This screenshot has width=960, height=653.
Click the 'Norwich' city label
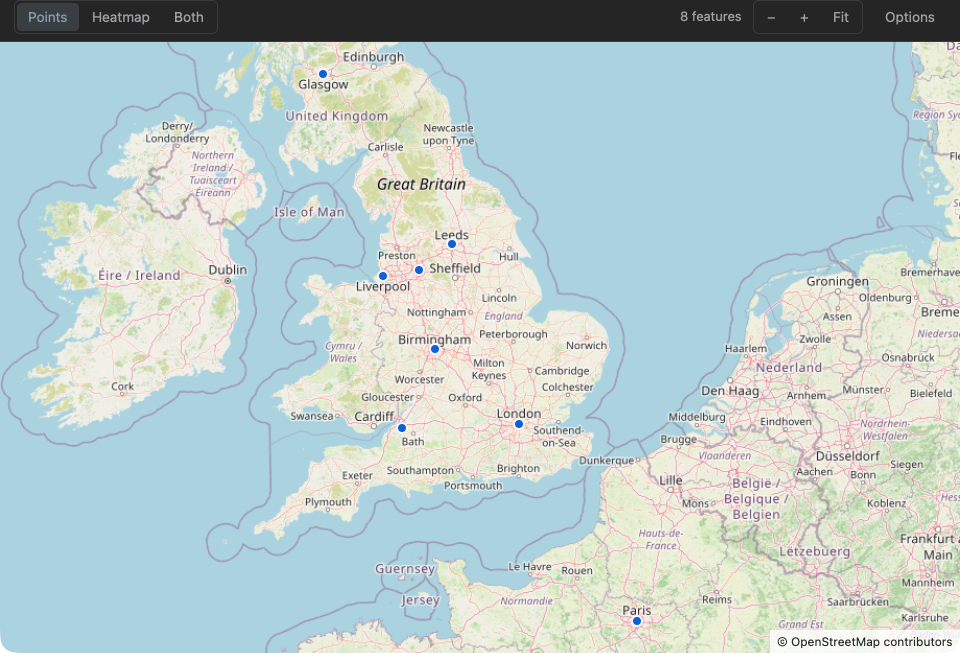pyautogui.click(x=587, y=345)
